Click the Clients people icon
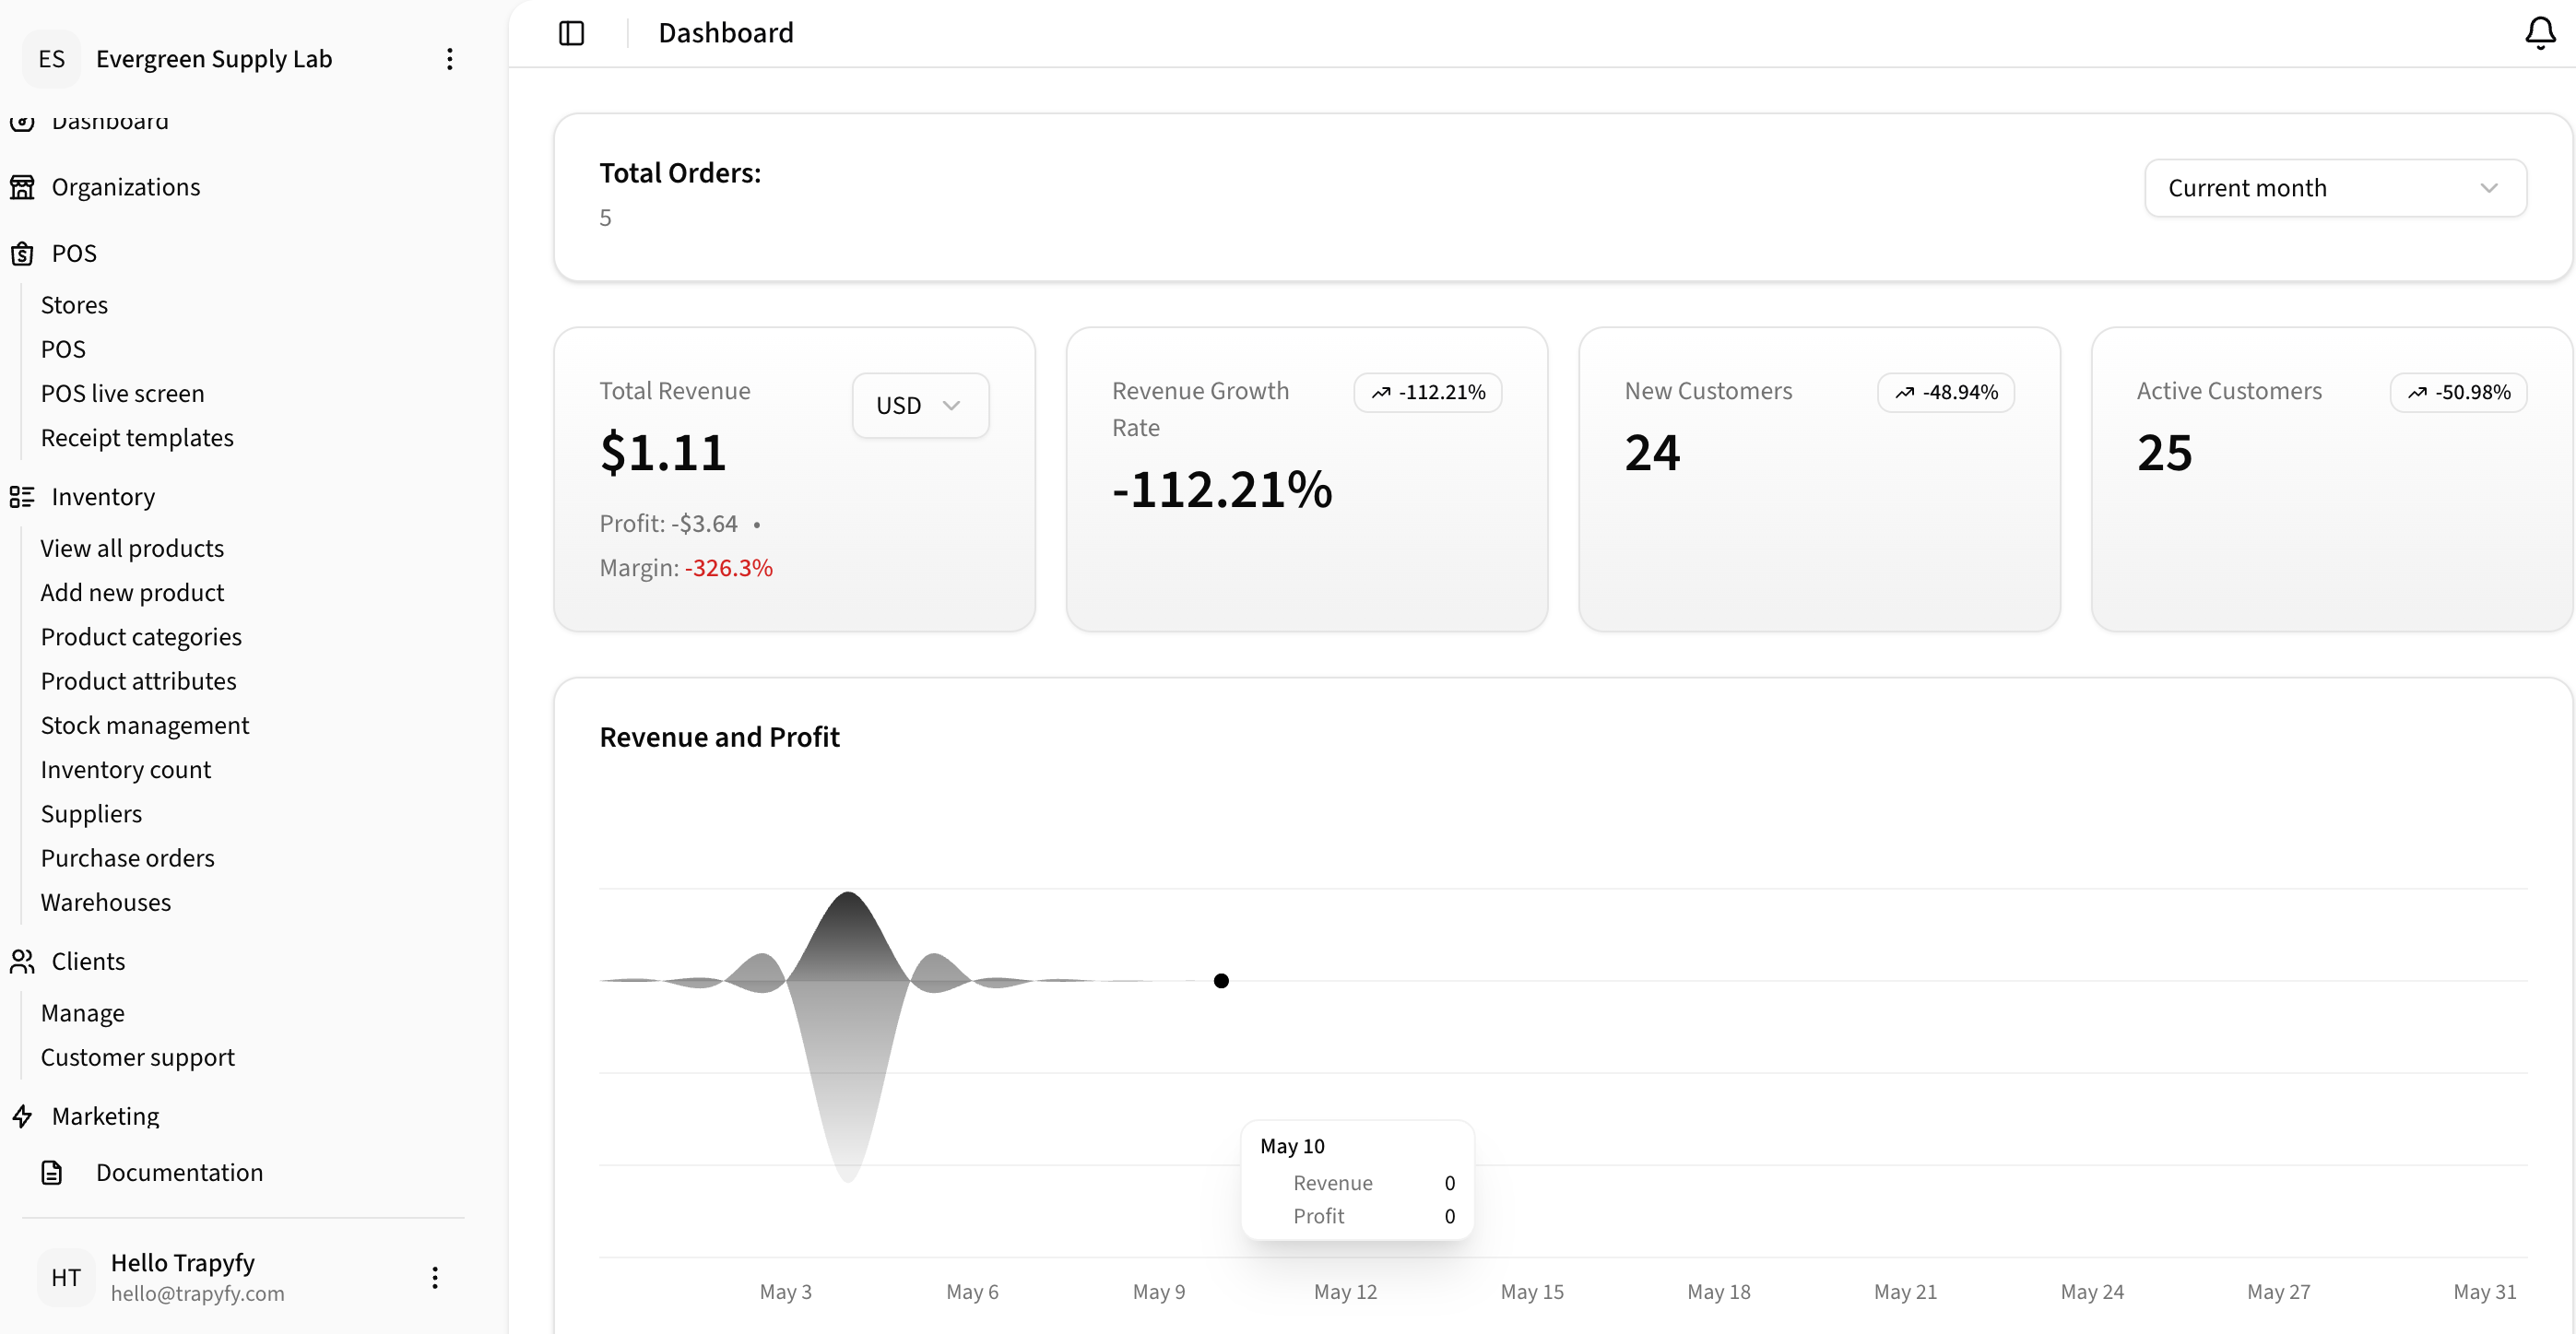 point(22,961)
